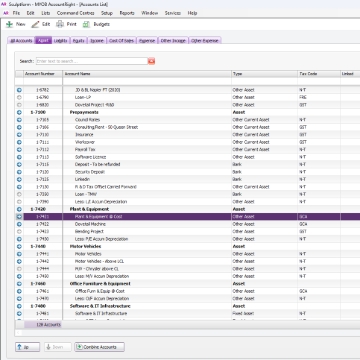Click the New account toolbar button
360x360 pixels.
point(15,24)
